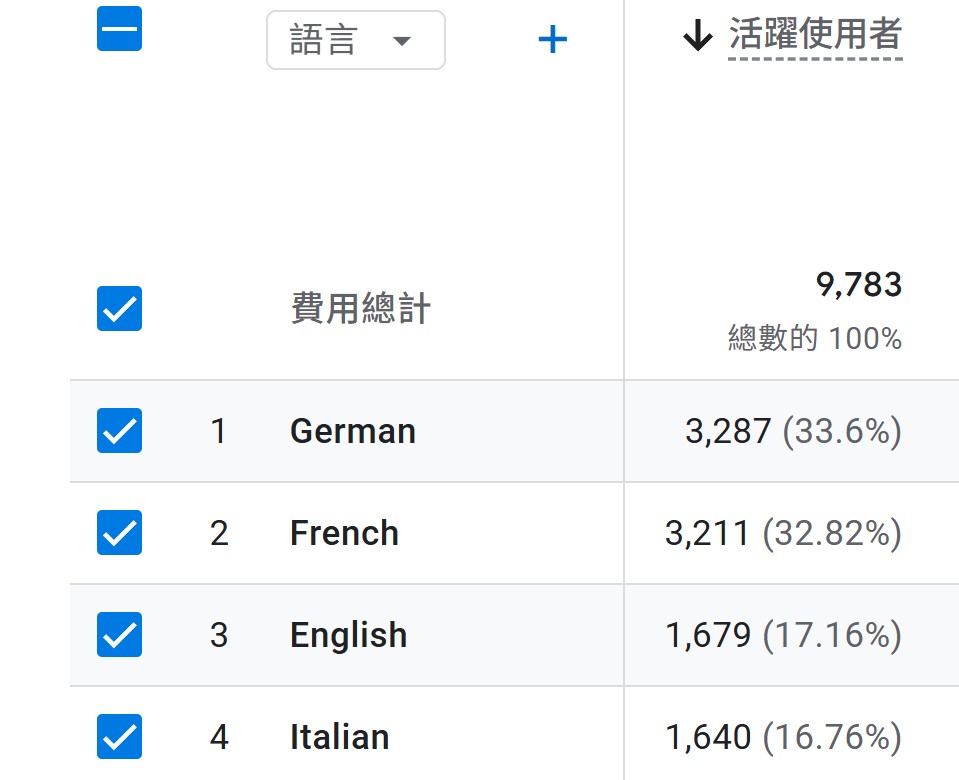Click the 活躍使用者 column header
The width and height of the screenshot is (959, 780).
click(815, 36)
